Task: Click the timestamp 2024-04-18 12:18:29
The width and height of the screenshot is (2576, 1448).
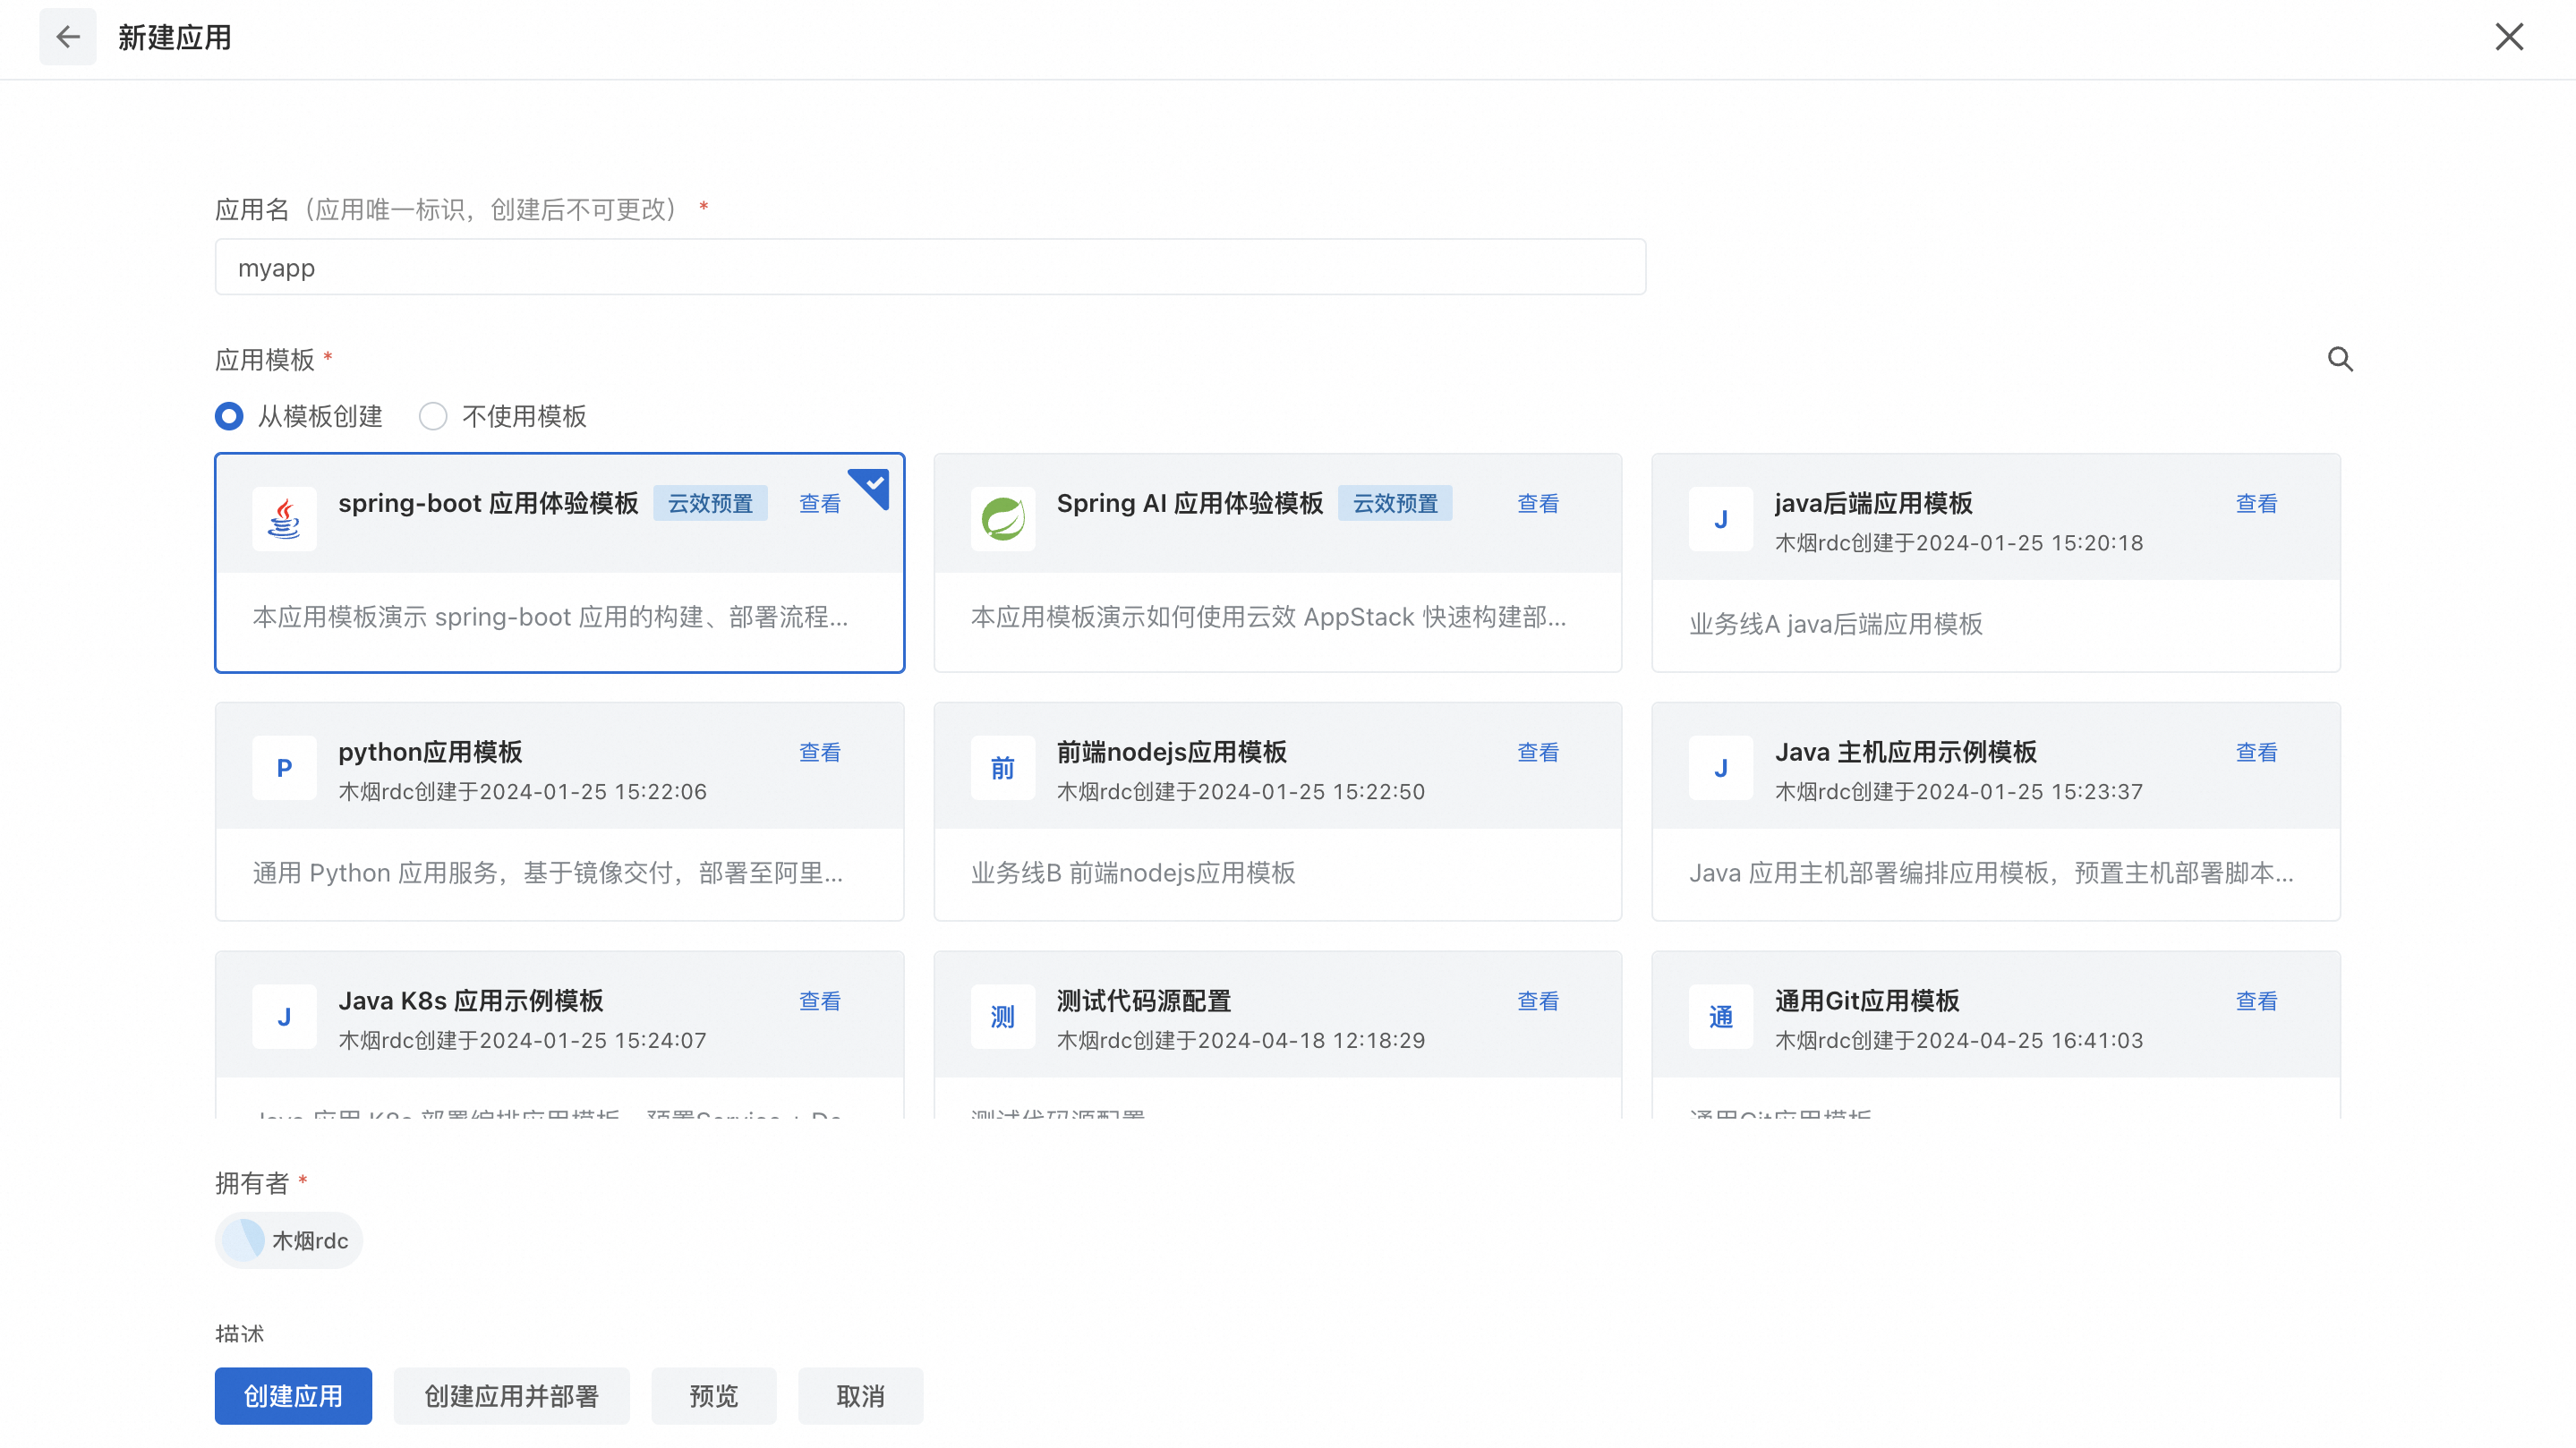Action: point(1312,1040)
